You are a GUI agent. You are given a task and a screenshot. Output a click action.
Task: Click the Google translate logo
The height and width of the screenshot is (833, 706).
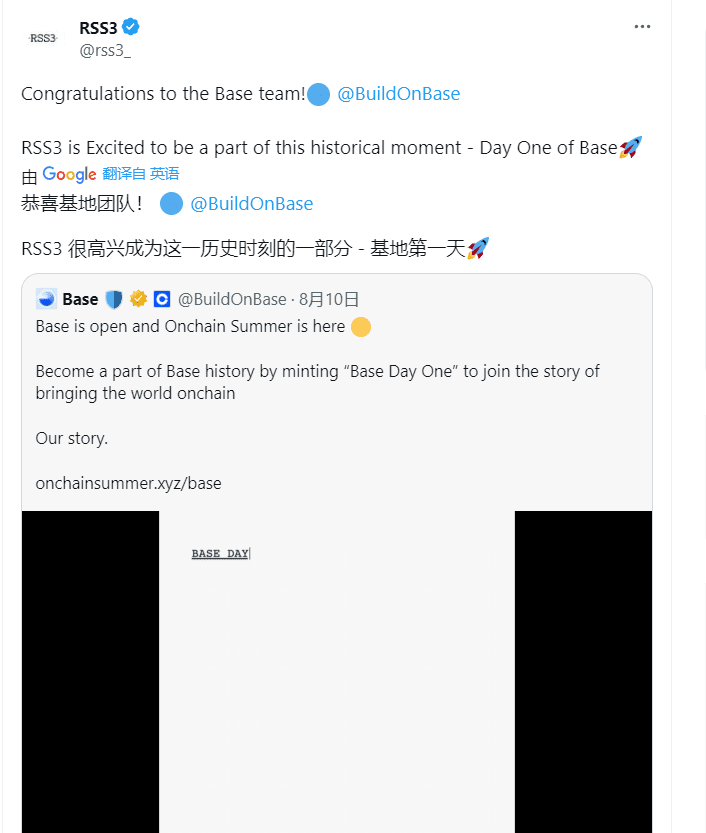[x=69, y=174]
